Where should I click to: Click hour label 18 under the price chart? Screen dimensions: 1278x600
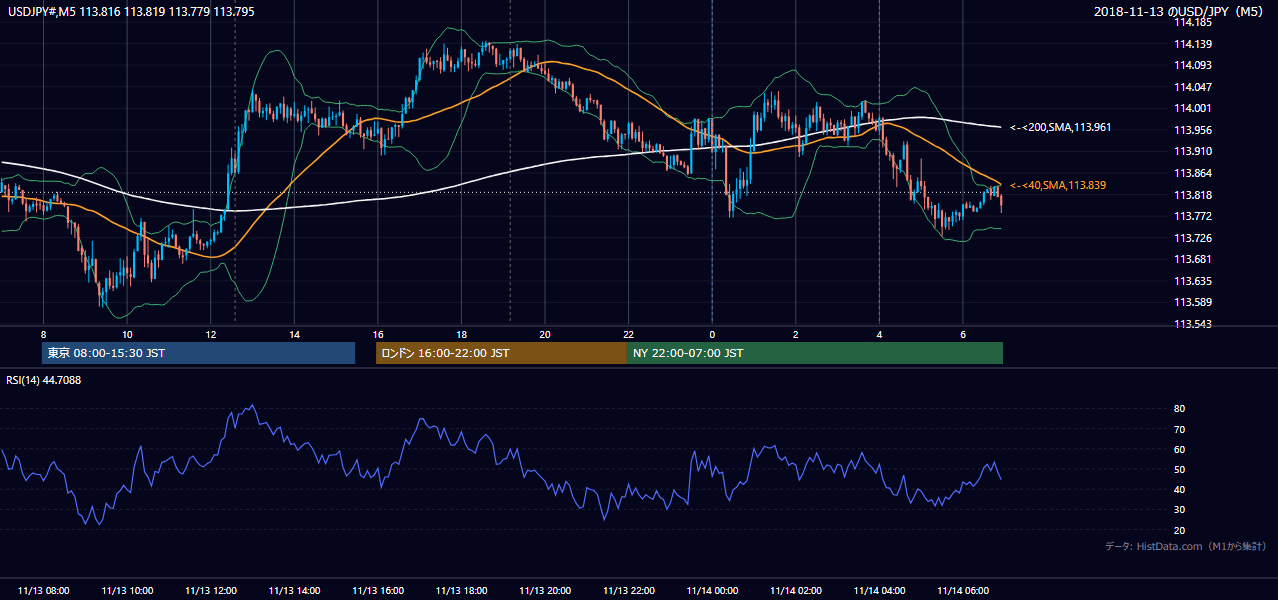click(x=461, y=334)
